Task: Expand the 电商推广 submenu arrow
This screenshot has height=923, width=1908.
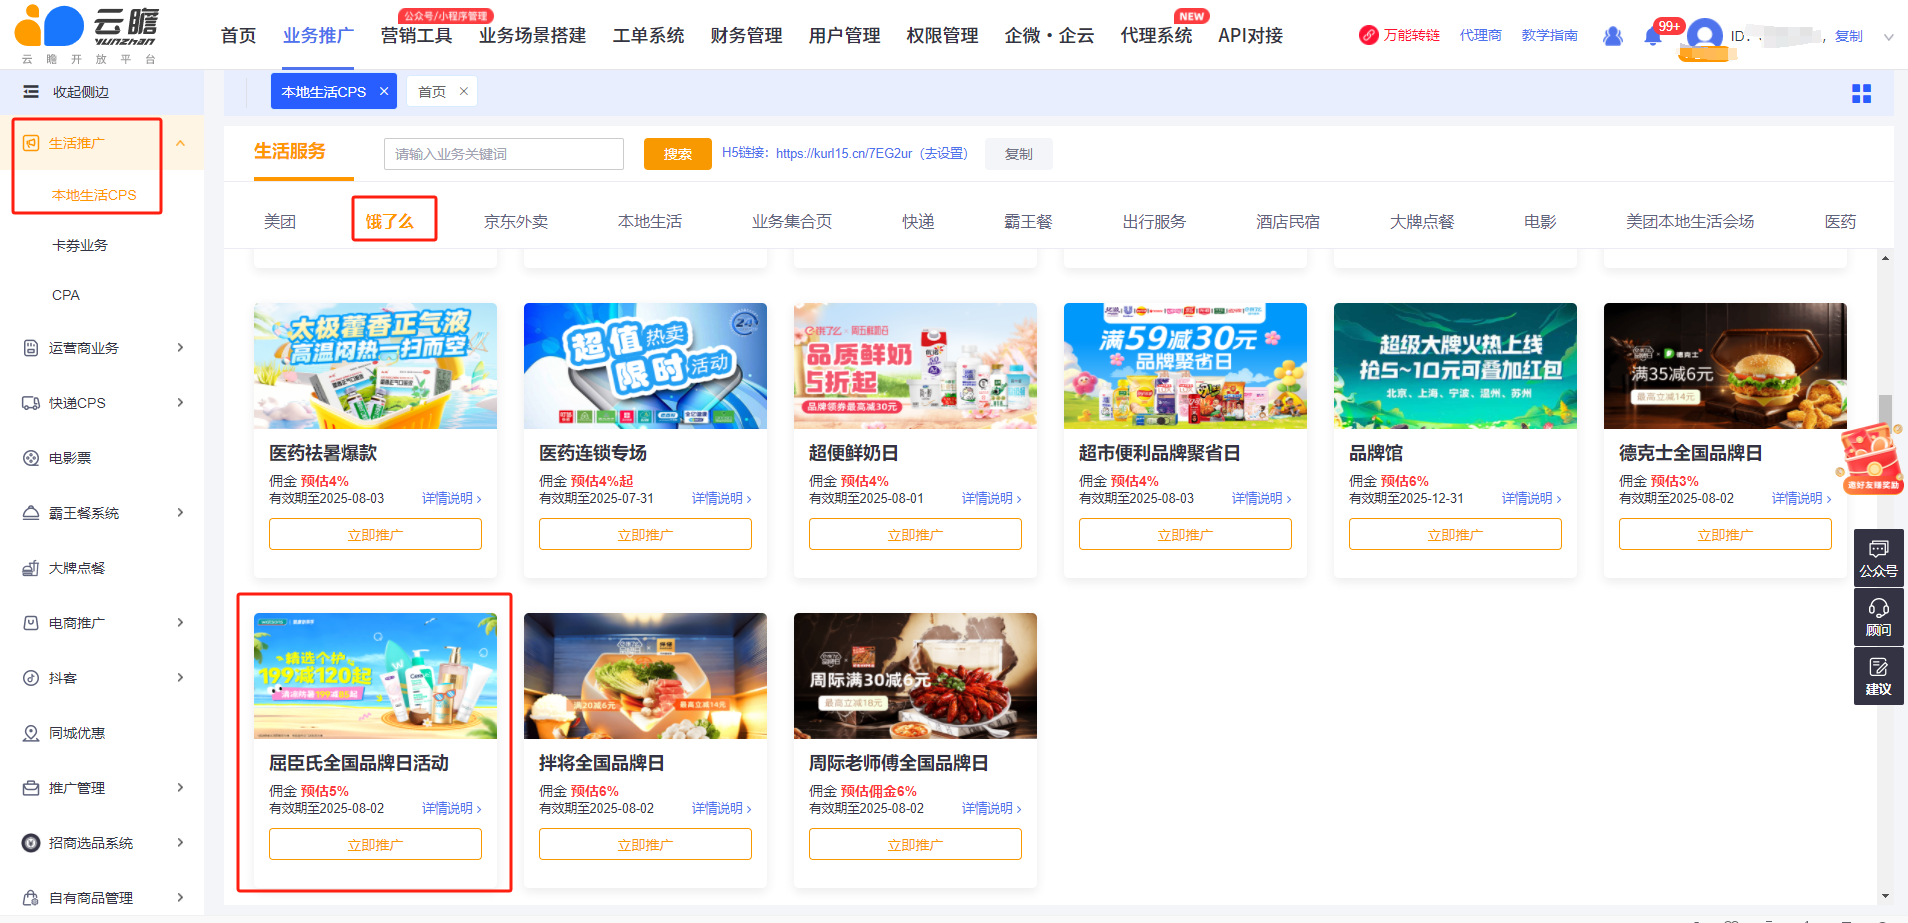Action: [x=181, y=623]
